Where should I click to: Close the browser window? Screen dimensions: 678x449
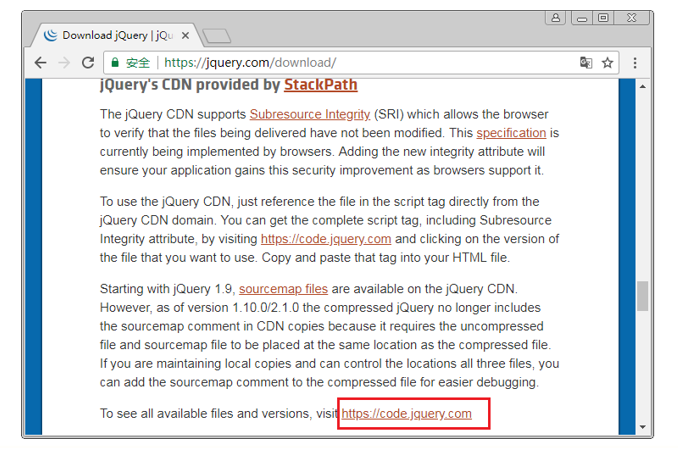tap(631, 18)
